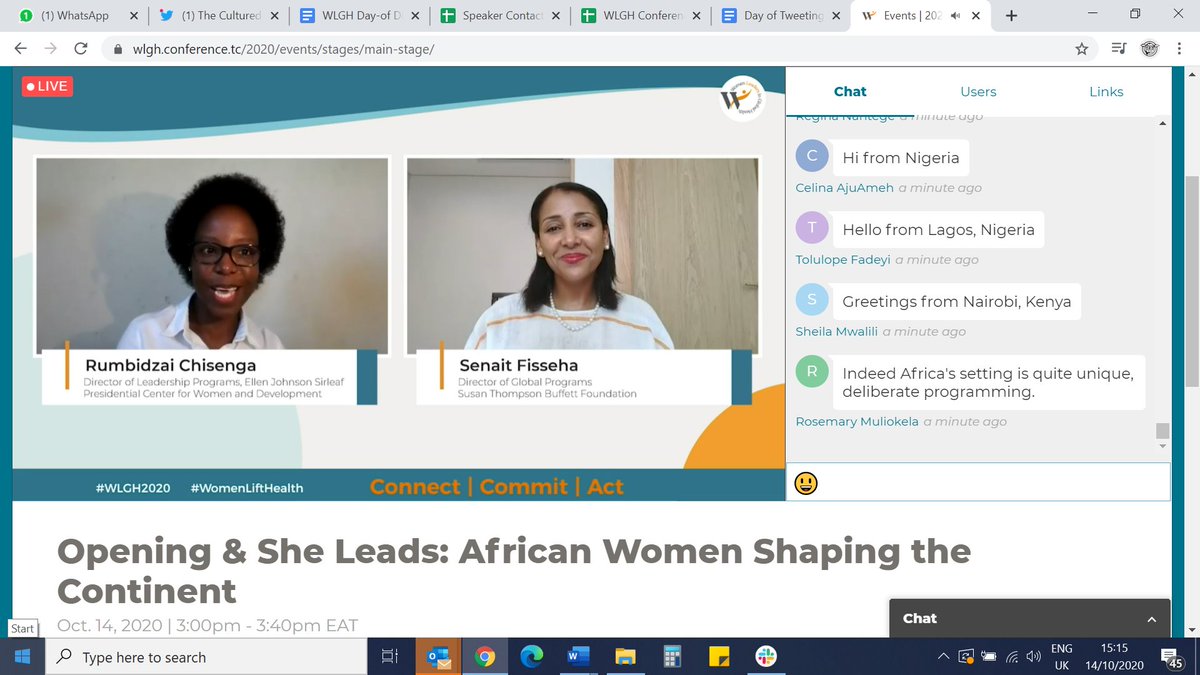Image resolution: width=1200 pixels, height=675 pixels.
Task: Open Google Chrome from the taskbar
Action: pyautogui.click(x=485, y=657)
